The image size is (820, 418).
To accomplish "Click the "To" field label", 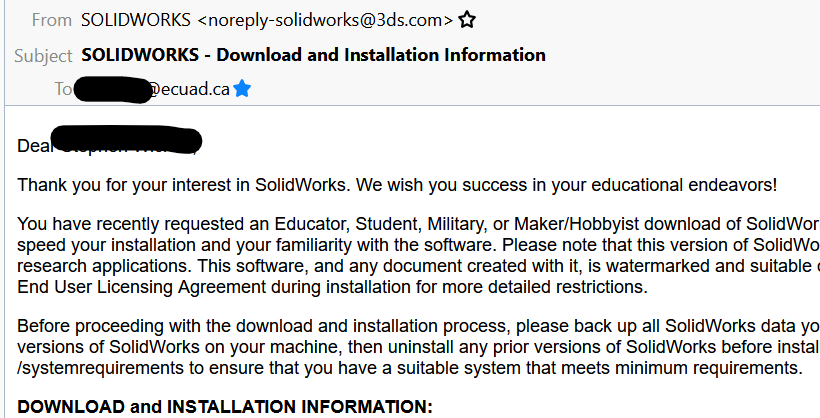I will point(63,89).
